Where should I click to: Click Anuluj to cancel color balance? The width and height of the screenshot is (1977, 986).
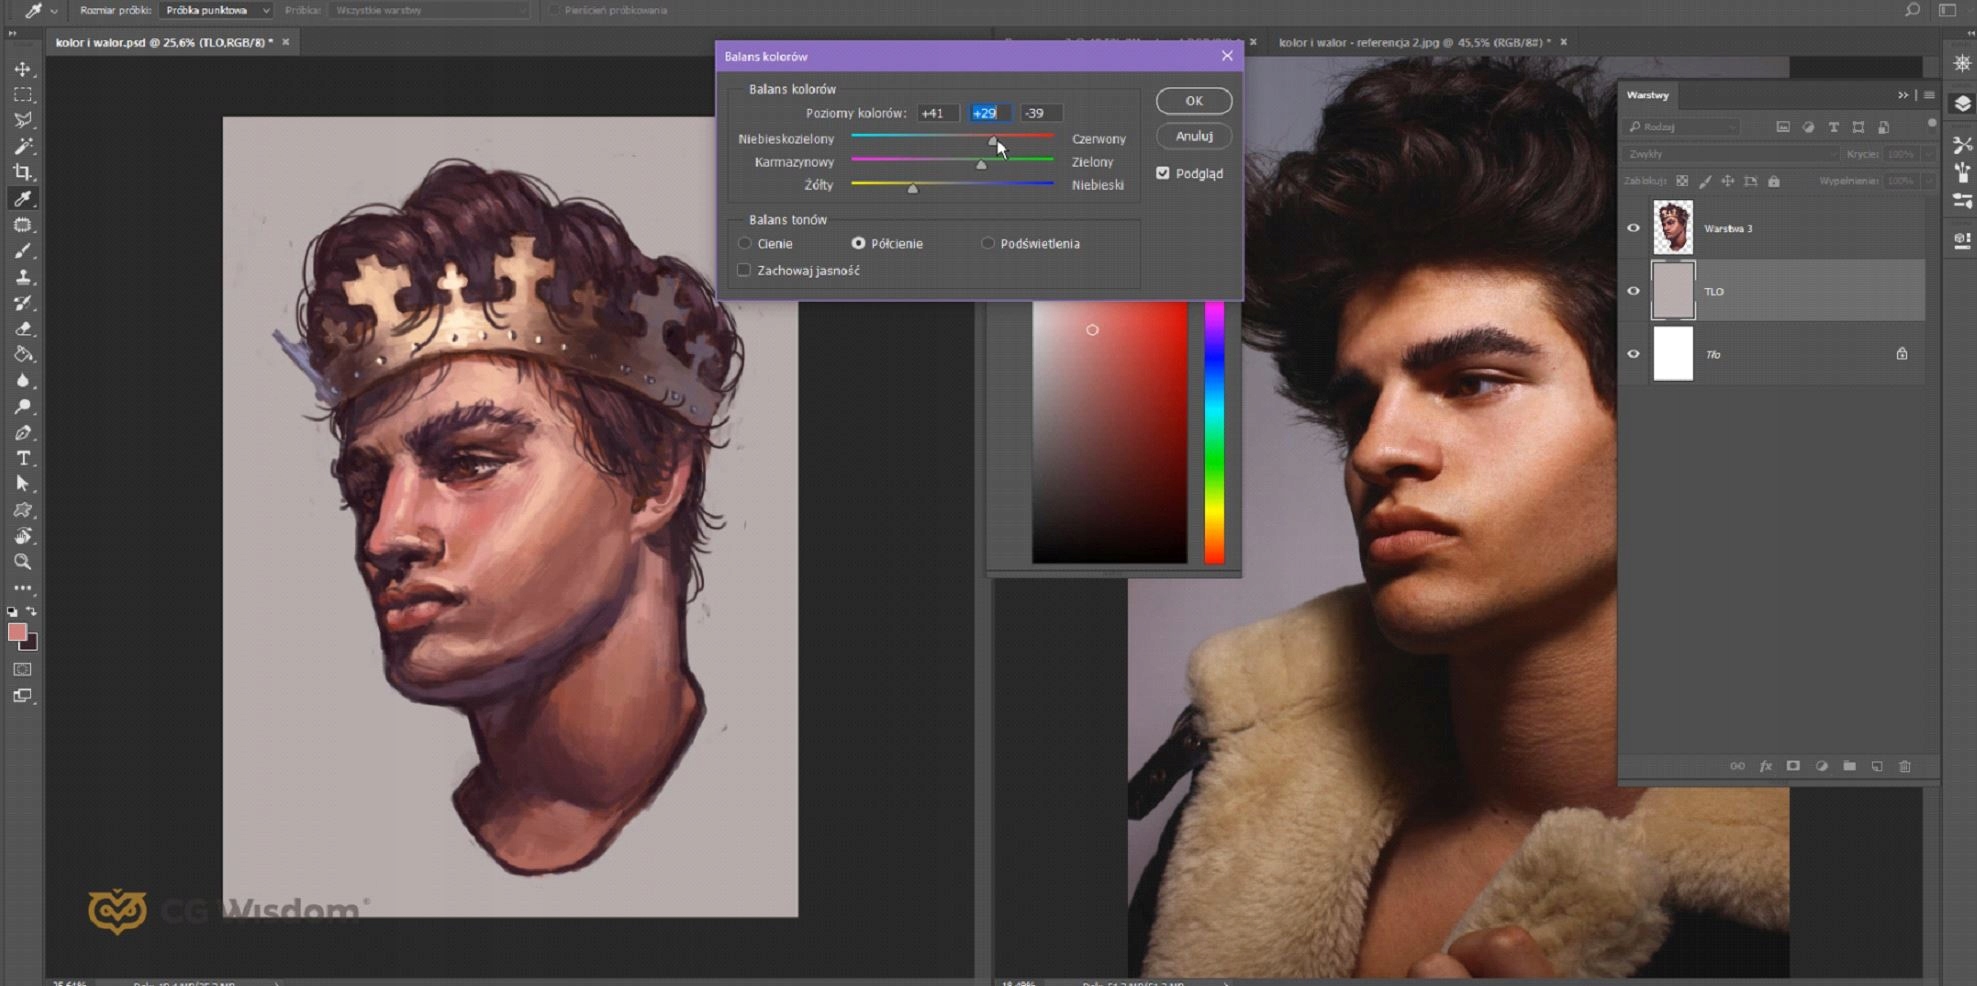click(1193, 136)
